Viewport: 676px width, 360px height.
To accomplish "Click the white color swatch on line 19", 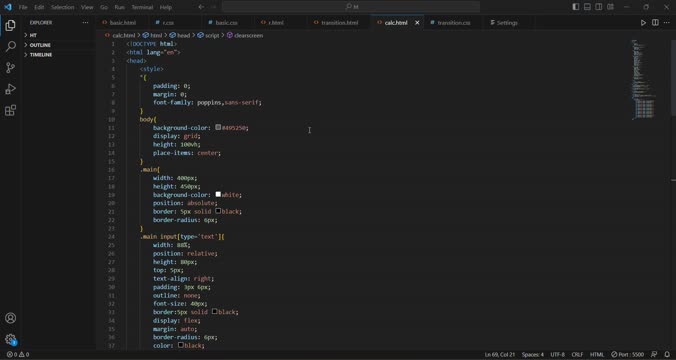I will (x=218, y=194).
